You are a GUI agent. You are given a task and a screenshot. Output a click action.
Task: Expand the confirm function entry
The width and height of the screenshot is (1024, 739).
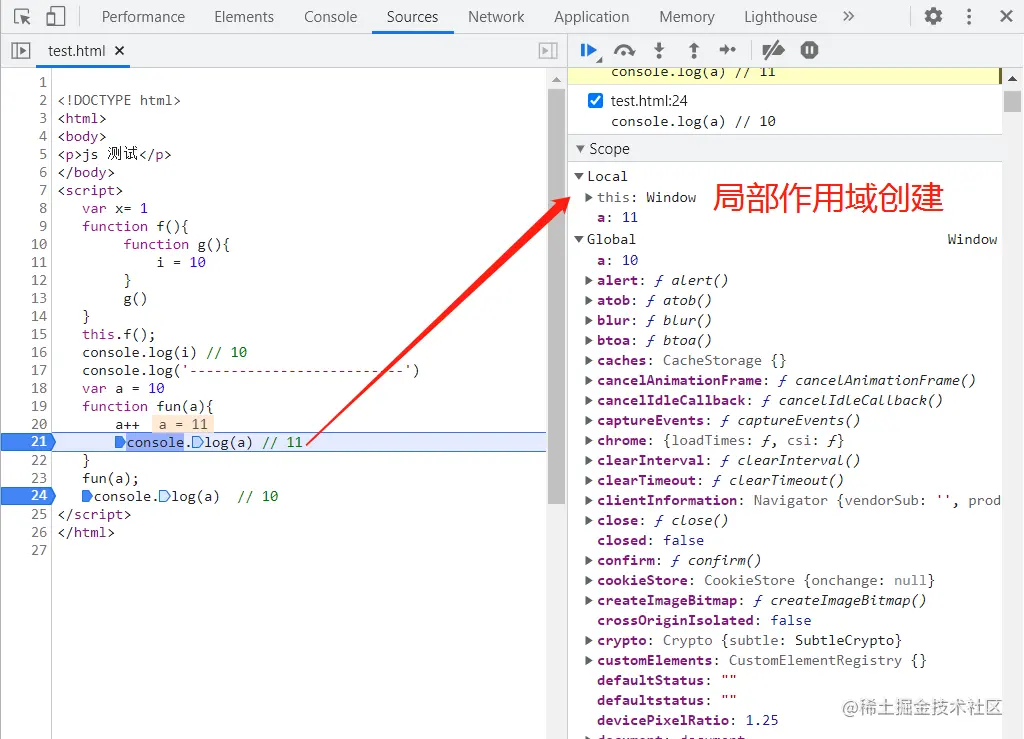point(588,560)
